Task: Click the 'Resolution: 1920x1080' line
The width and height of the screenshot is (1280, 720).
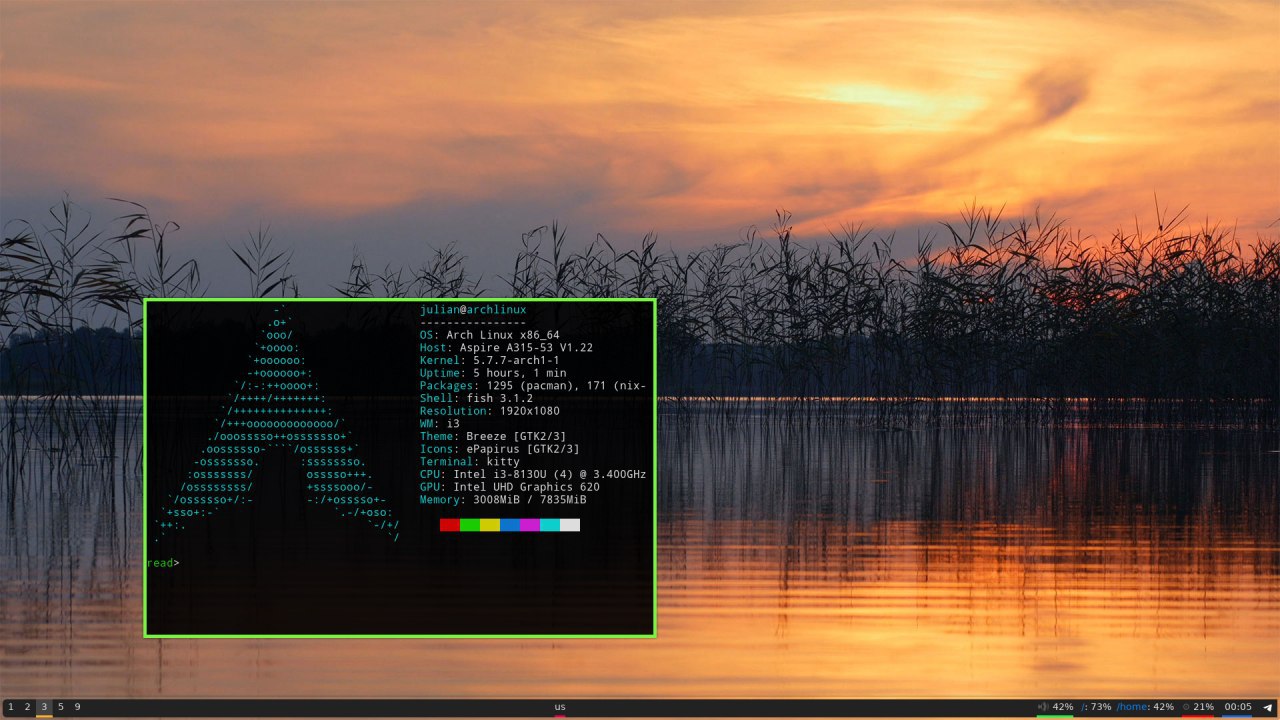Action: [490, 411]
